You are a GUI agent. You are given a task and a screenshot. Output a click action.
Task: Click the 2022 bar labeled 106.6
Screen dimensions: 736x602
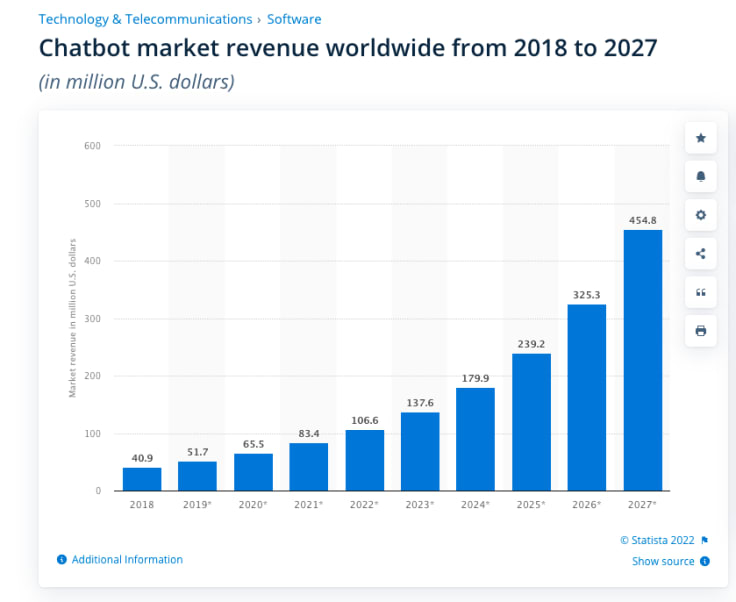[x=365, y=460]
